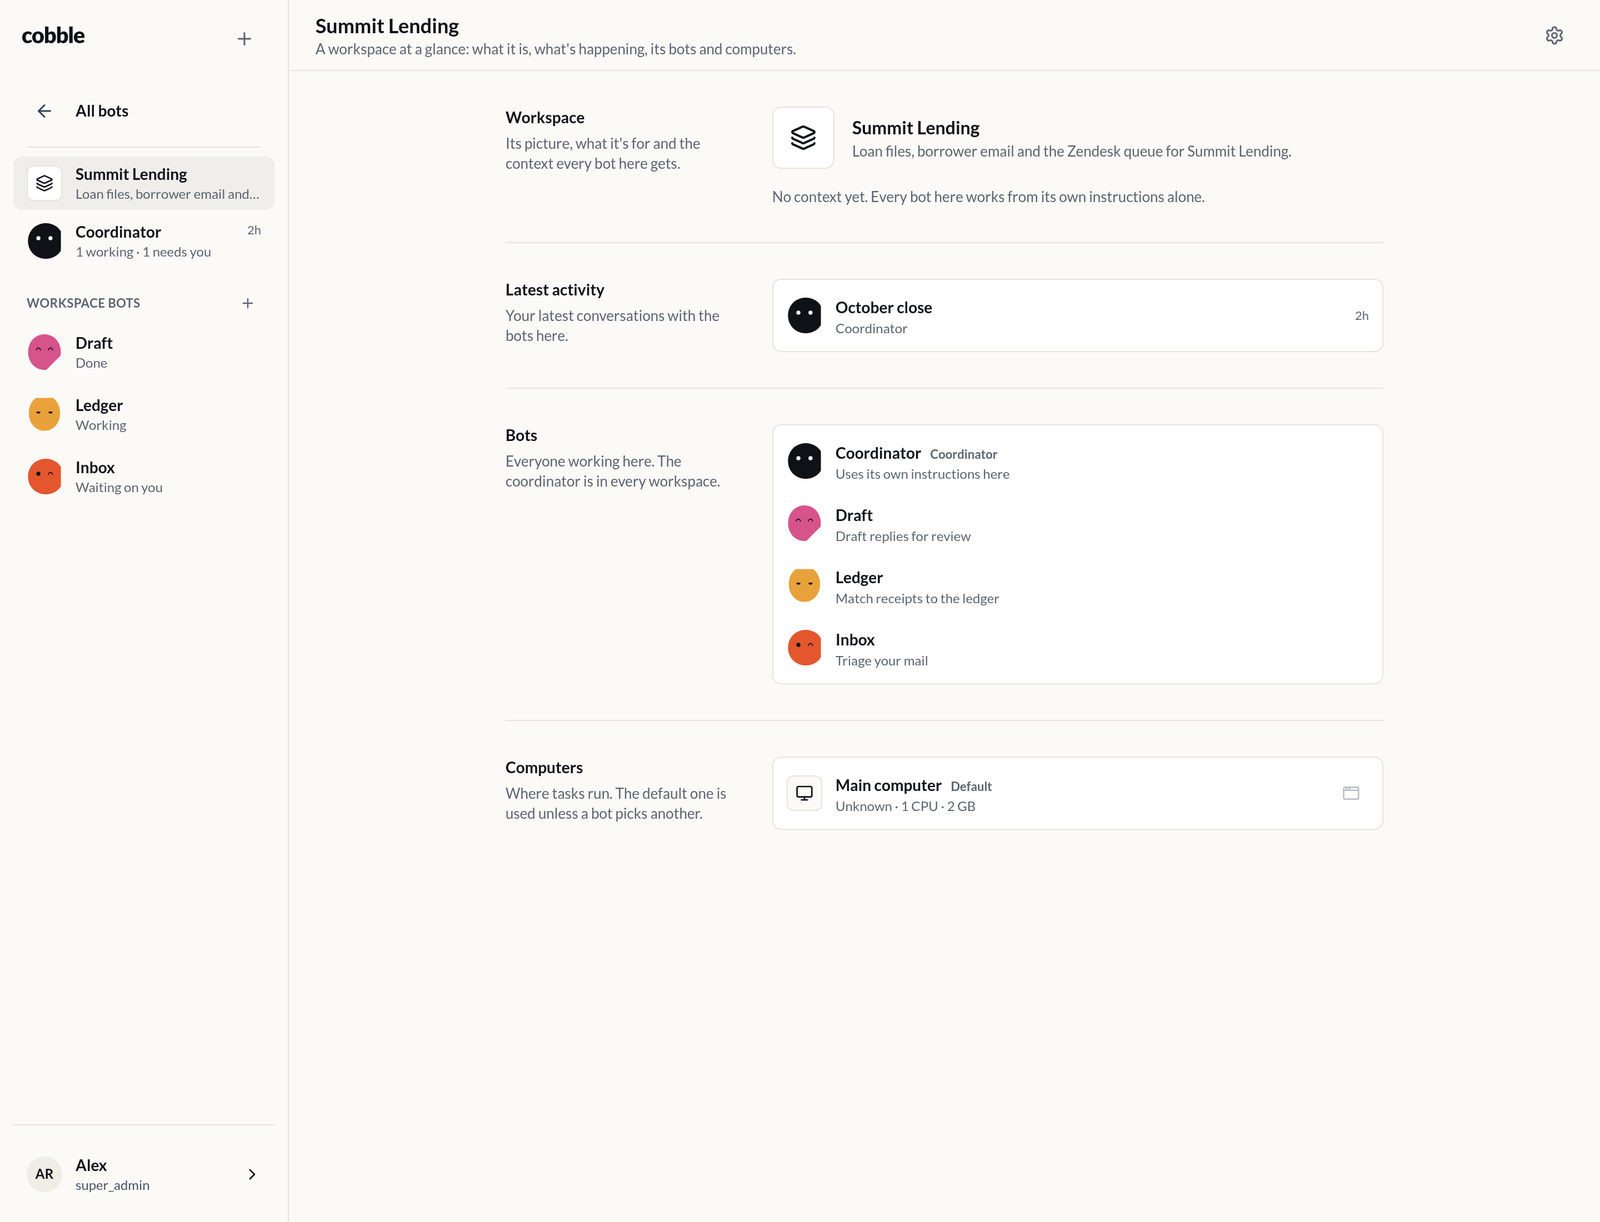The image size is (1600, 1222).
Task: Open Draft replies for review bot row
Action: click(x=1077, y=523)
